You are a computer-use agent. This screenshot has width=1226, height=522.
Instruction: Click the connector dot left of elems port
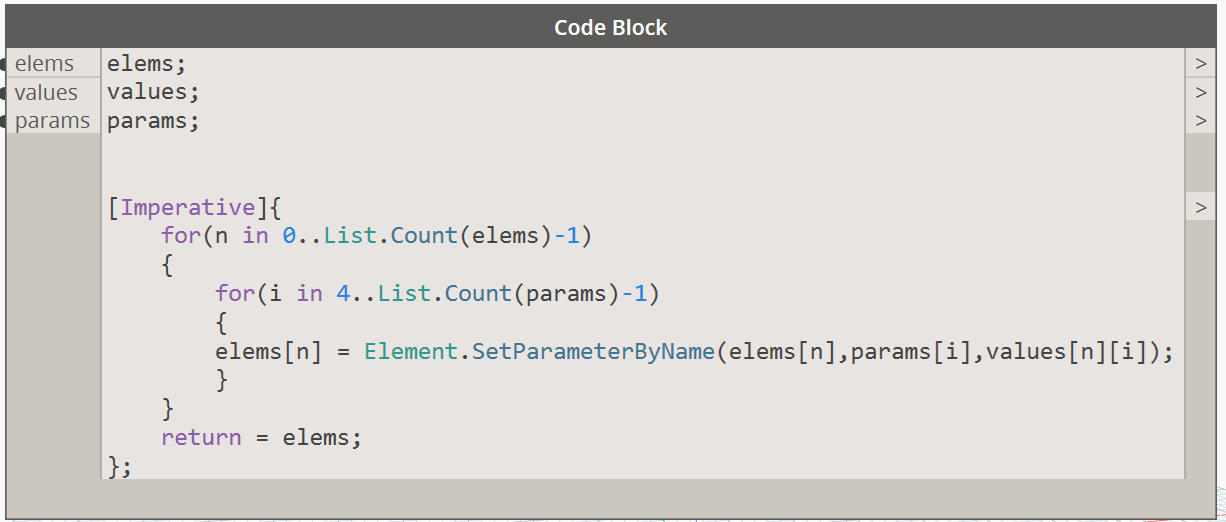point(4,64)
